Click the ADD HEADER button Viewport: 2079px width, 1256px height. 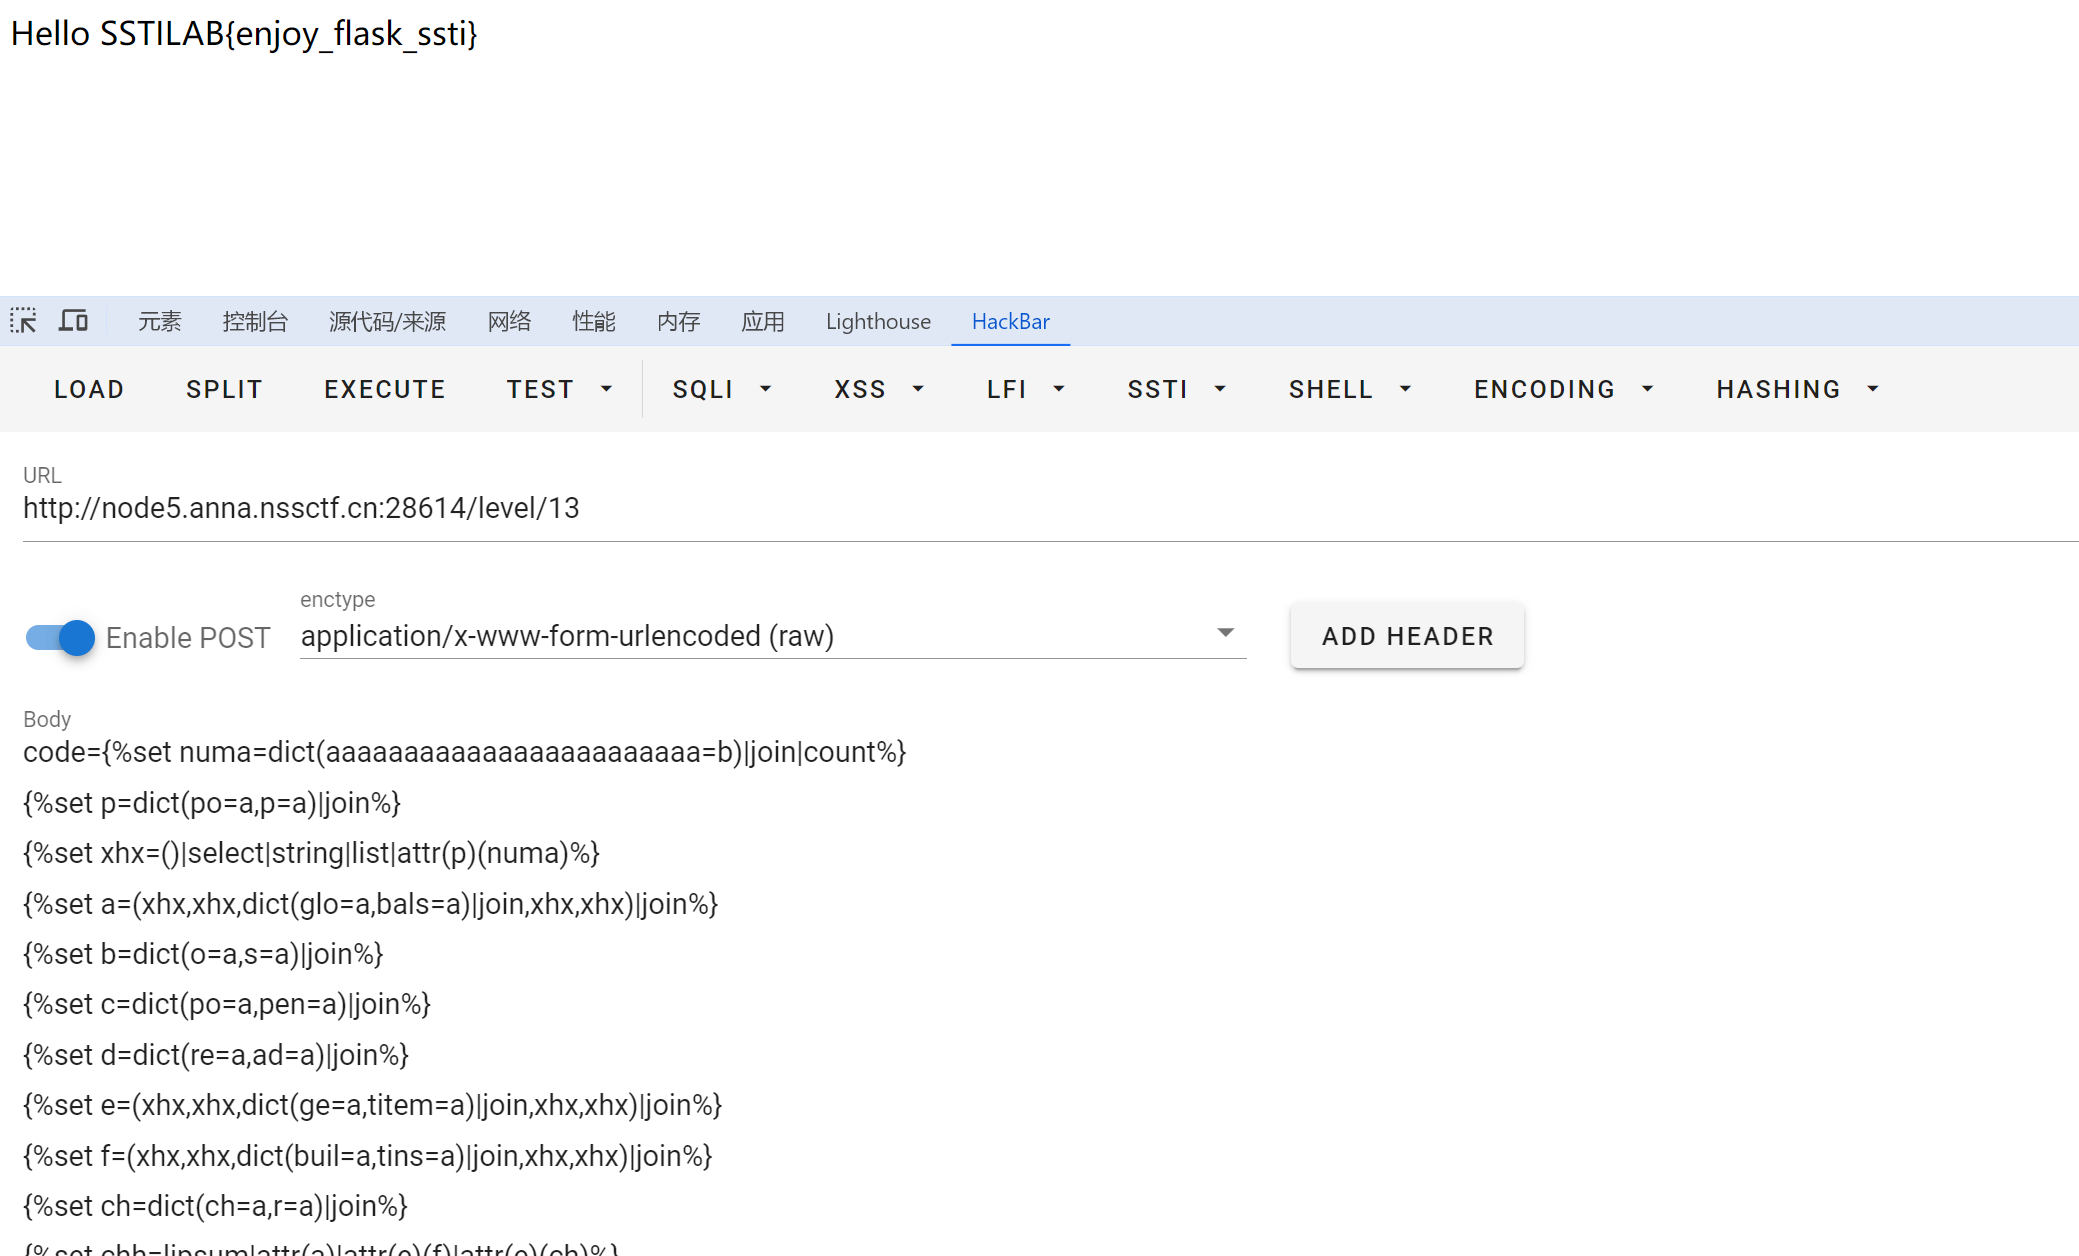[x=1407, y=636]
